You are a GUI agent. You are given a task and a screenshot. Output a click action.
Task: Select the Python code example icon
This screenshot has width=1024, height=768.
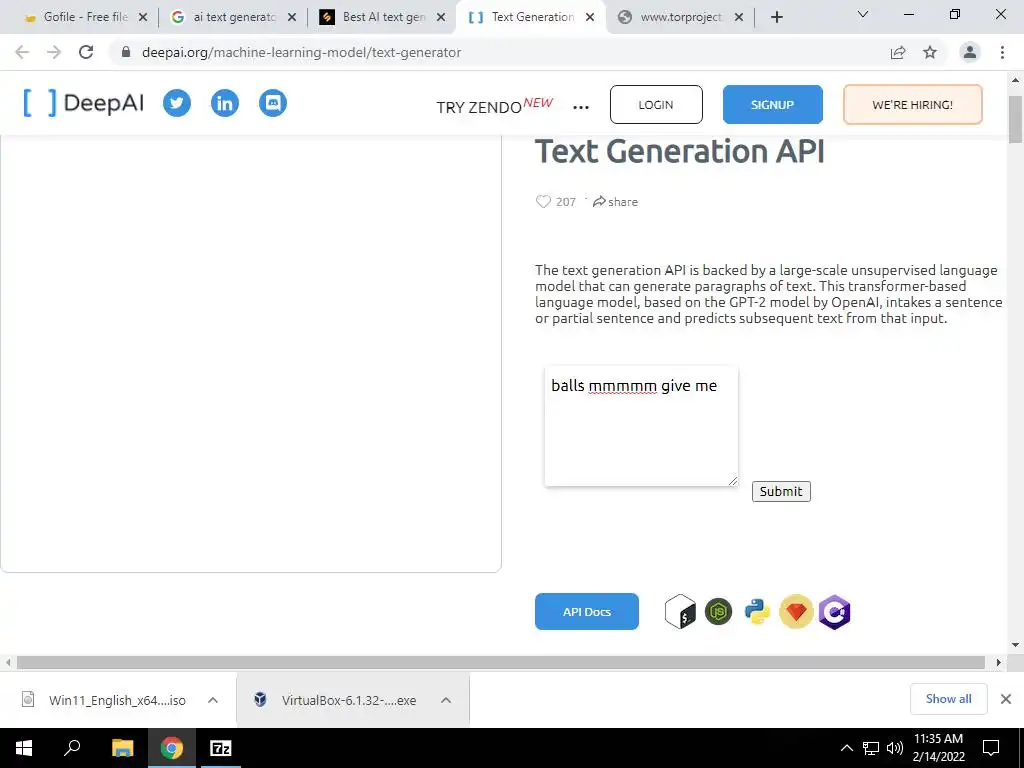[757, 612]
